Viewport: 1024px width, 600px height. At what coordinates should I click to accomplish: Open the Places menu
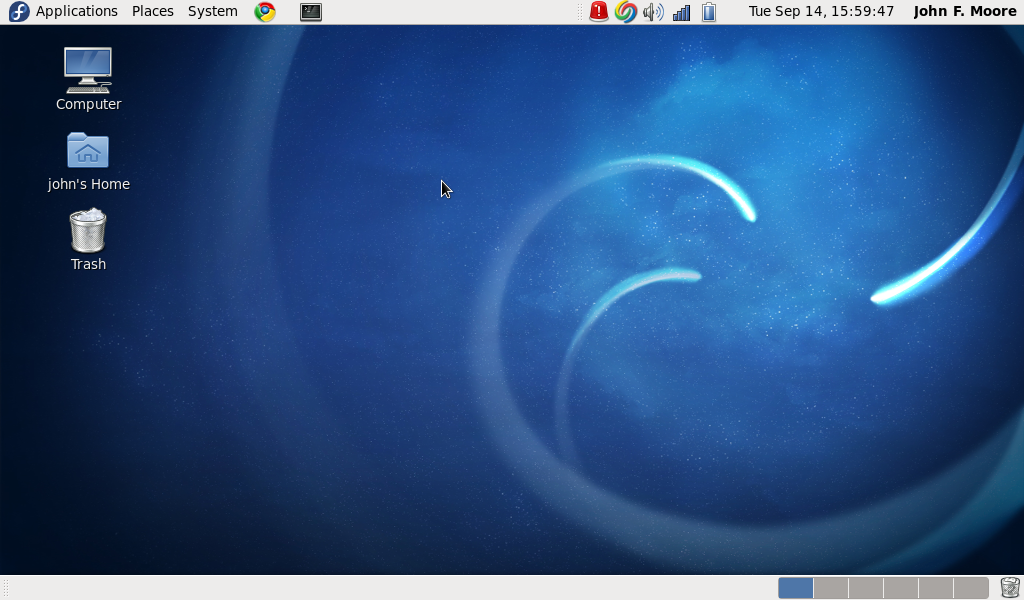pyautogui.click(x=153, y=12)
